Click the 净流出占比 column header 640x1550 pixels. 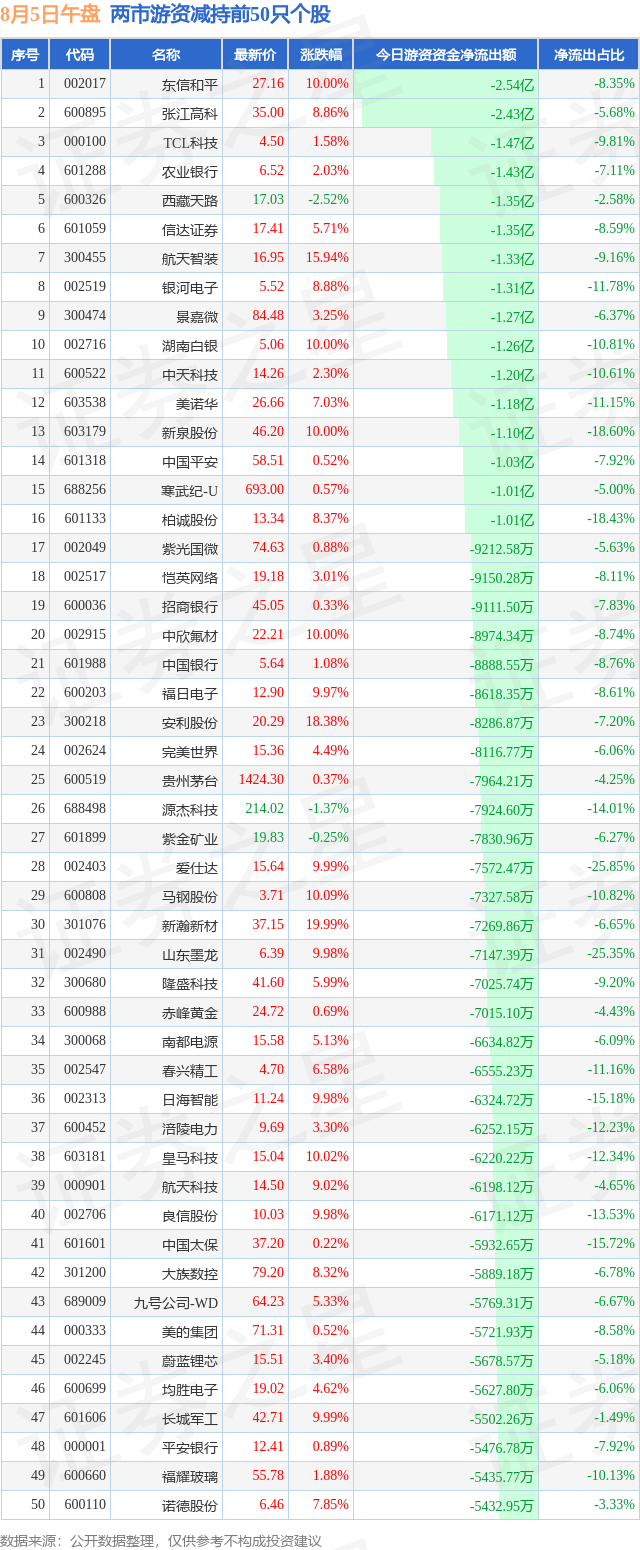tap(589, 55)
